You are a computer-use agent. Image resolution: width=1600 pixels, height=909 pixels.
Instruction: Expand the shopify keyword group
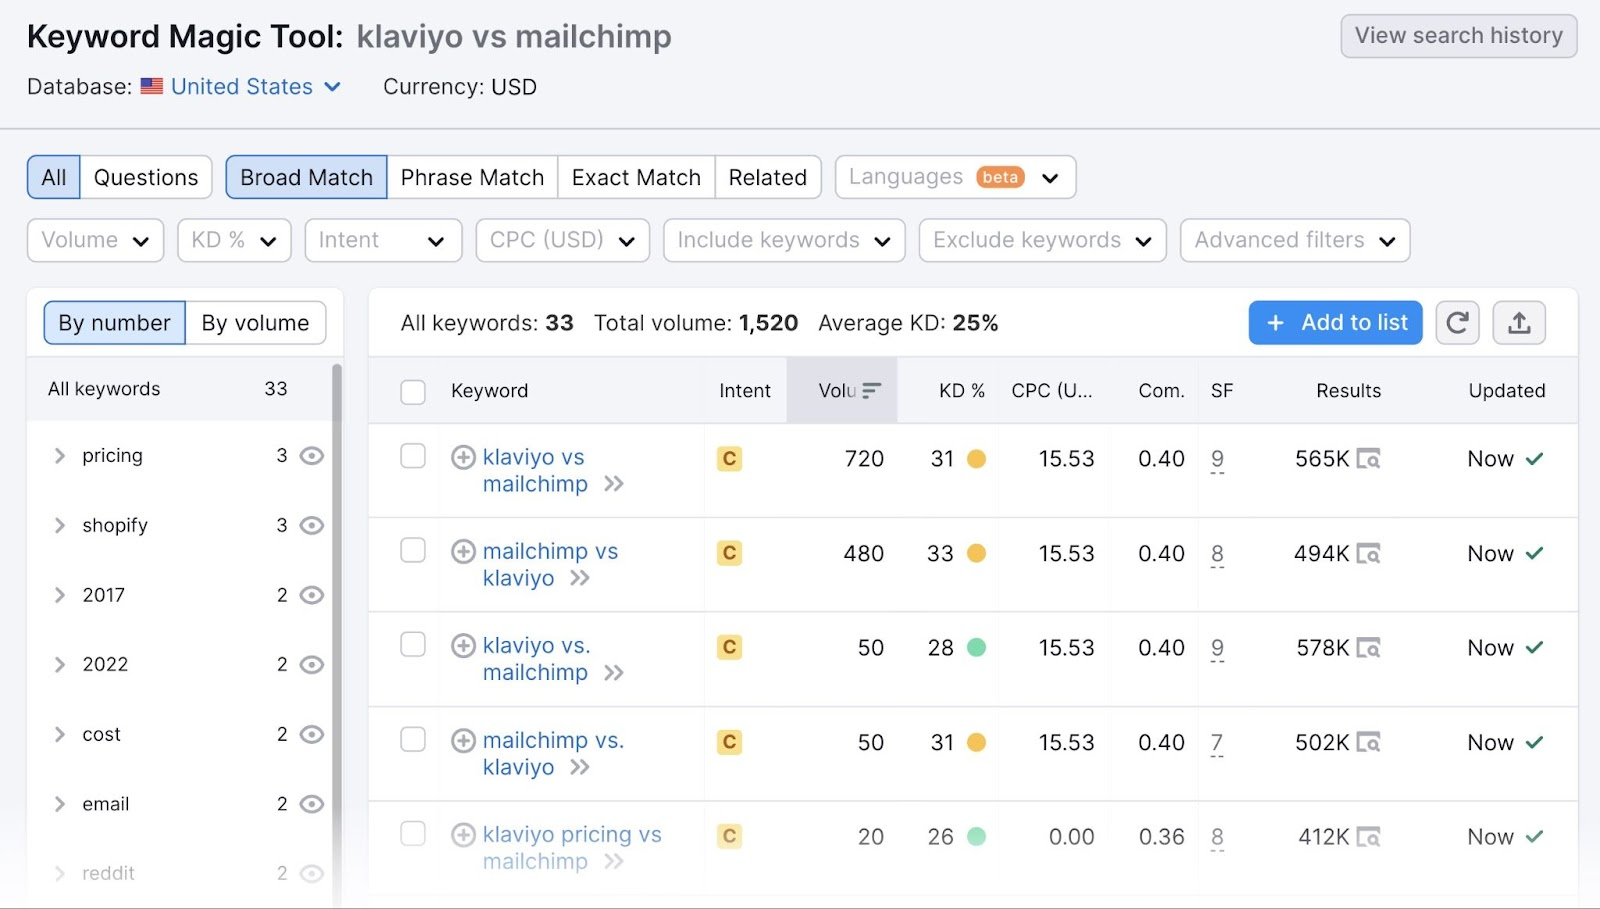pos(60,526)
